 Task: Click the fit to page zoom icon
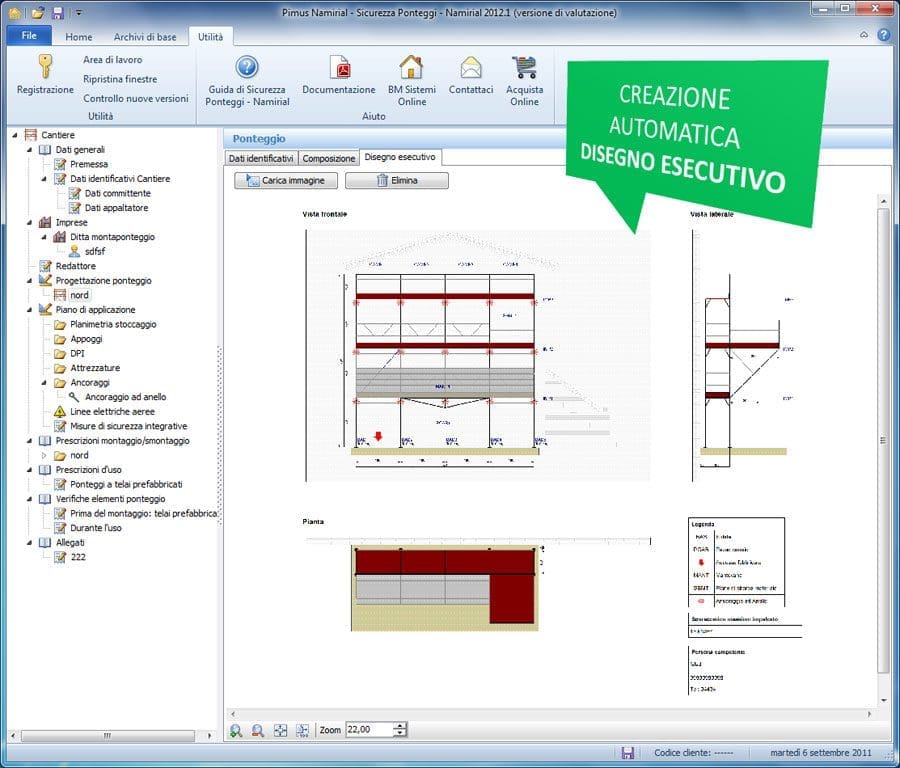click(x=280, y=730)
